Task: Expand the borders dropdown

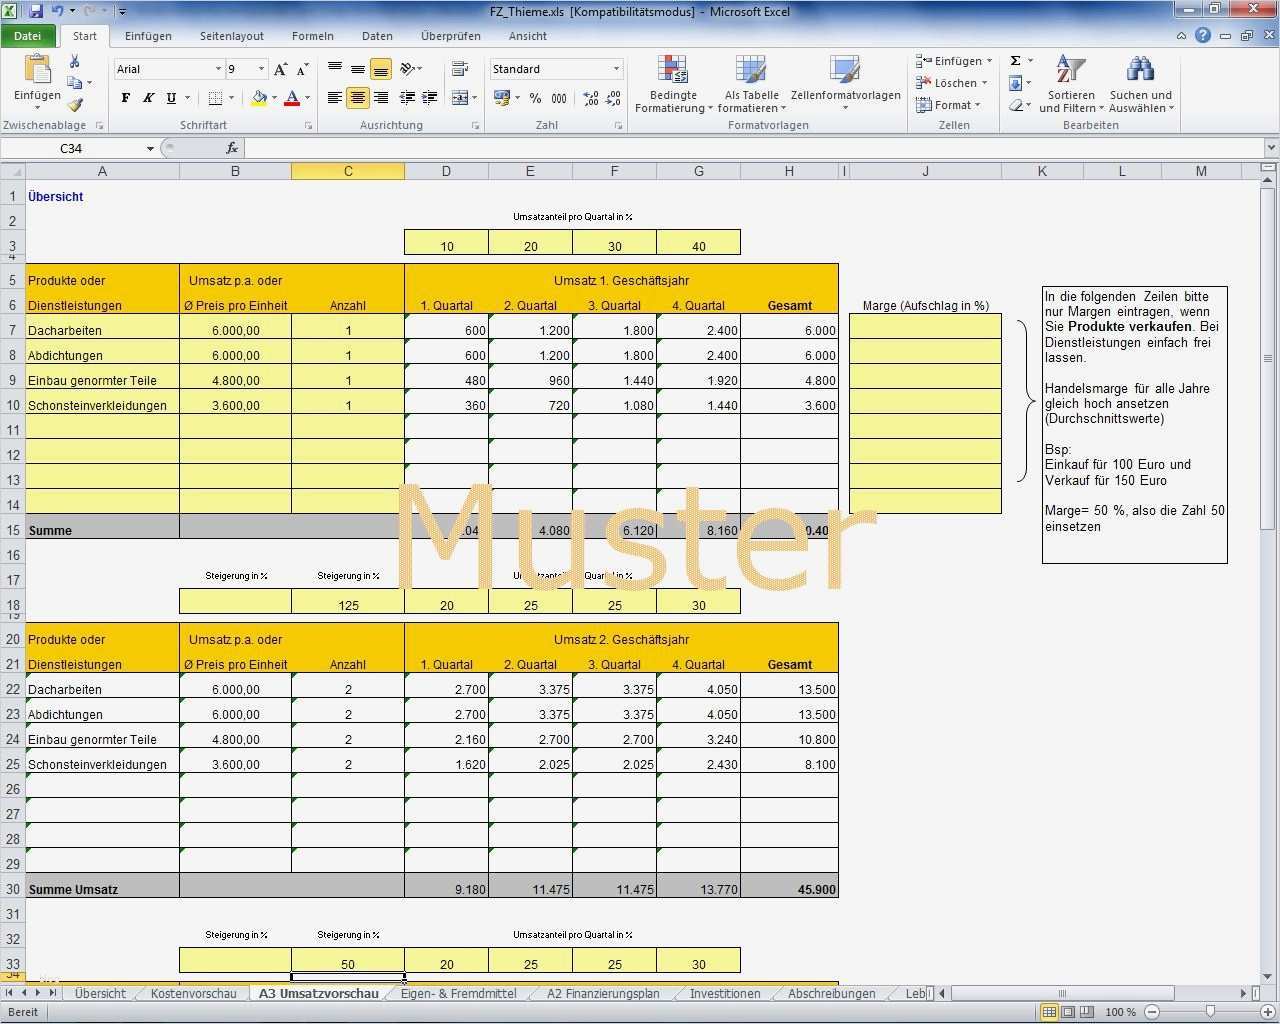Action: (x=231, y=98)
